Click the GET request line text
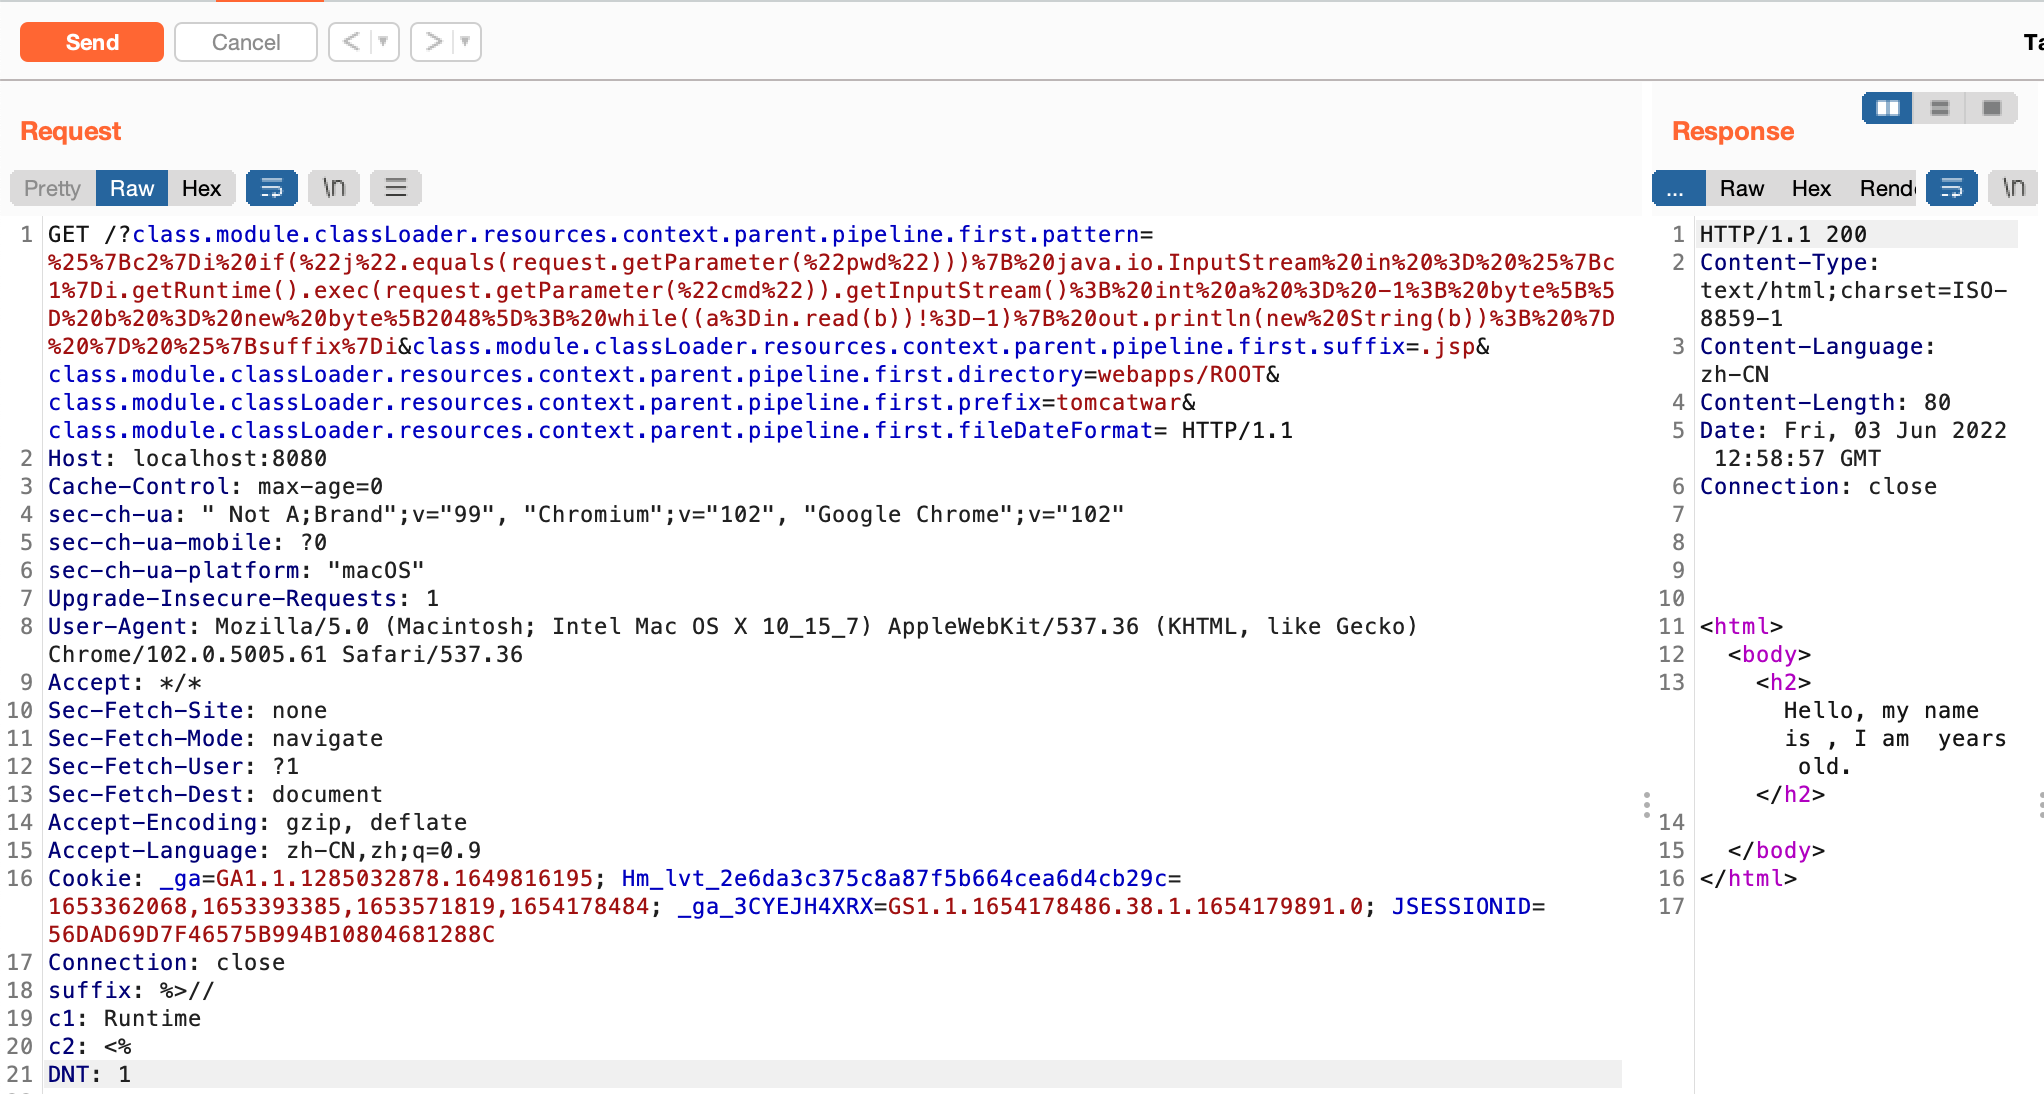The image size is (2044, 1094). [832, 332]
